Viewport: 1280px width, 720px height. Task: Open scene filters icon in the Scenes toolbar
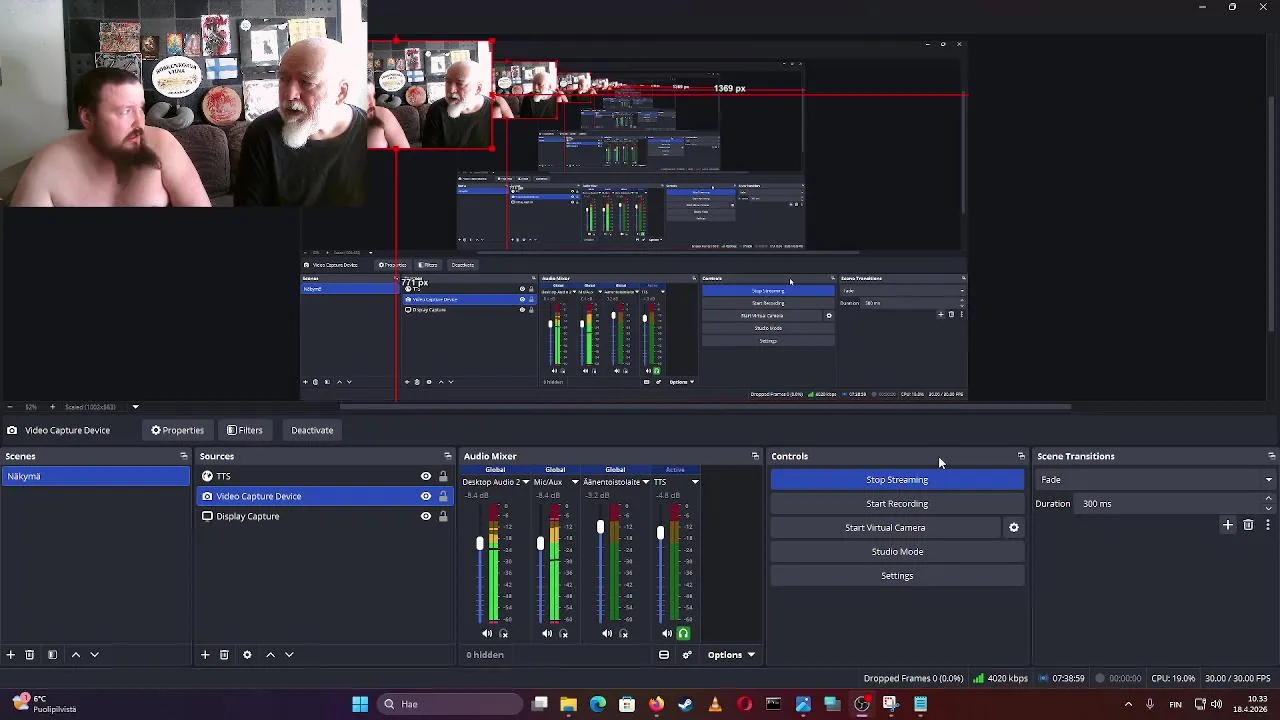point(52,654)
